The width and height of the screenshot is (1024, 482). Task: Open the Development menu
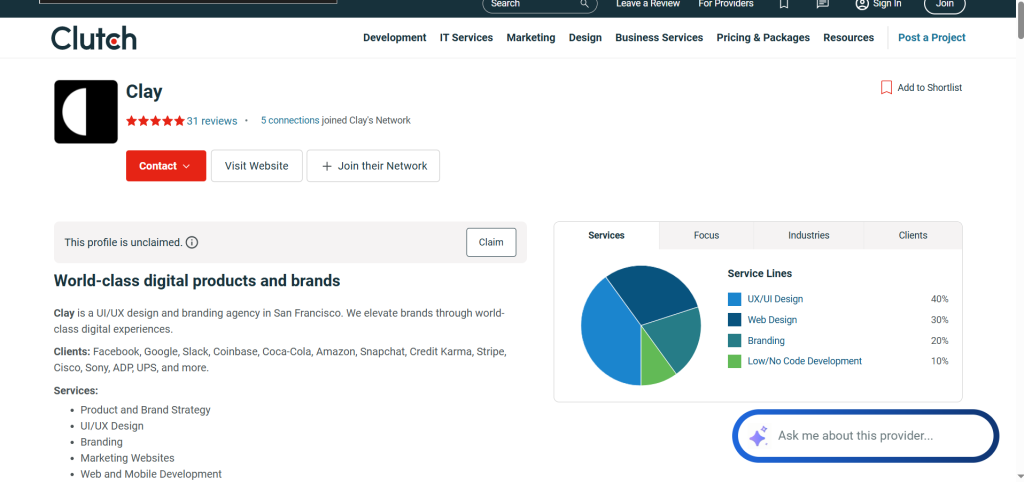click(394, 38)
